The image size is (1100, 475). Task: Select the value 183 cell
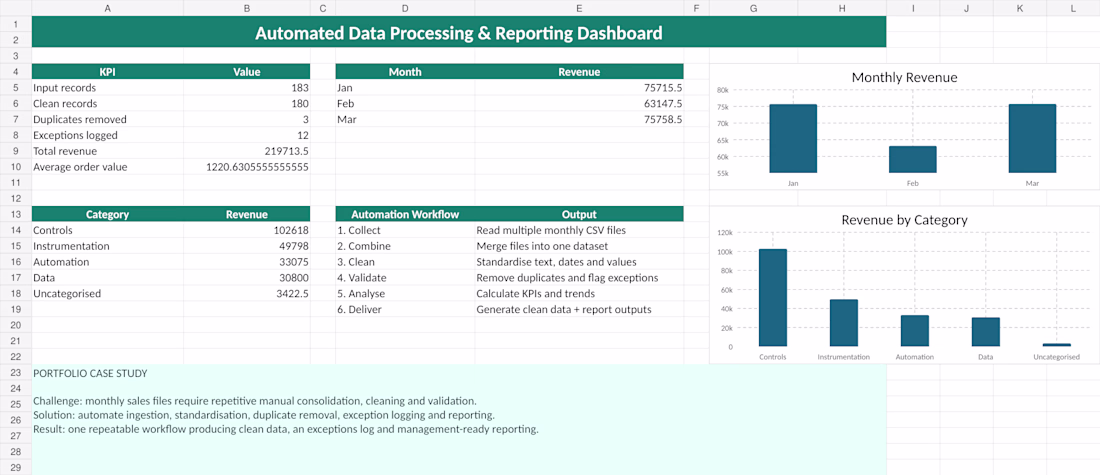pyautogui.click(x=246, y=88)
